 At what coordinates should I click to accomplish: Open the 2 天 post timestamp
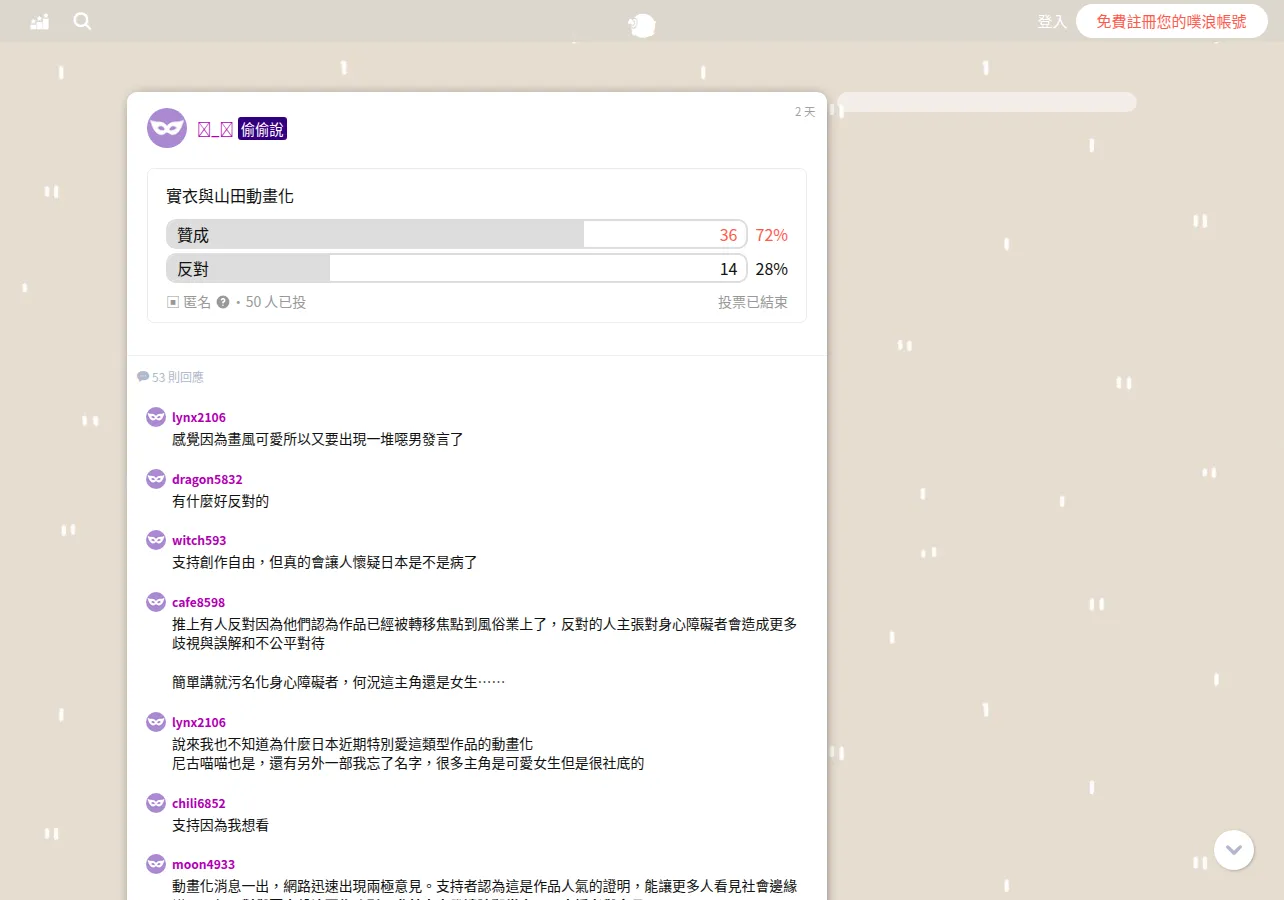(805, 112)
